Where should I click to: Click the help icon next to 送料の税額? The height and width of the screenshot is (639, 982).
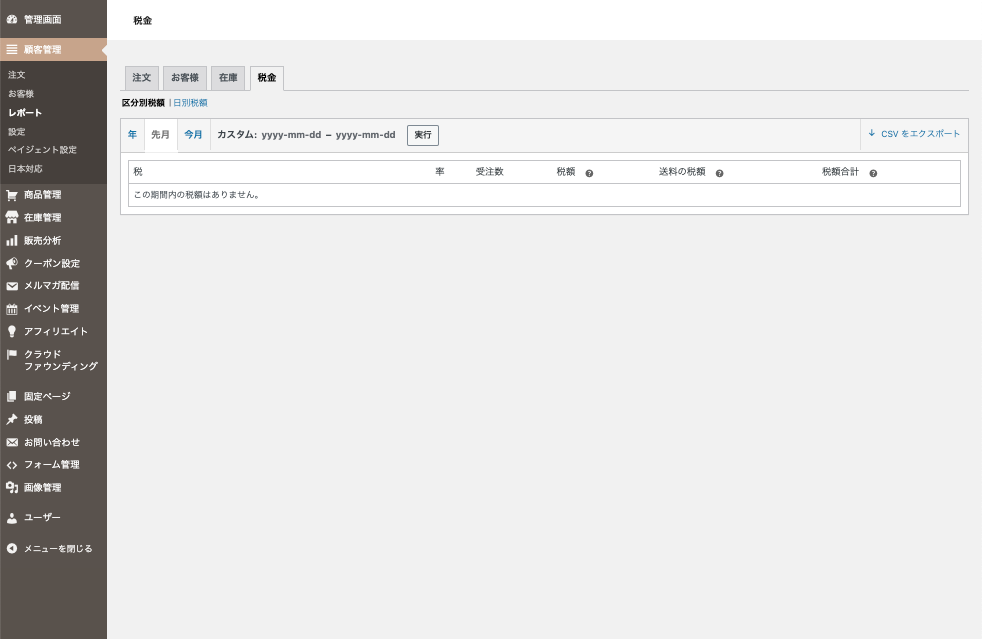tap(719, 173)
